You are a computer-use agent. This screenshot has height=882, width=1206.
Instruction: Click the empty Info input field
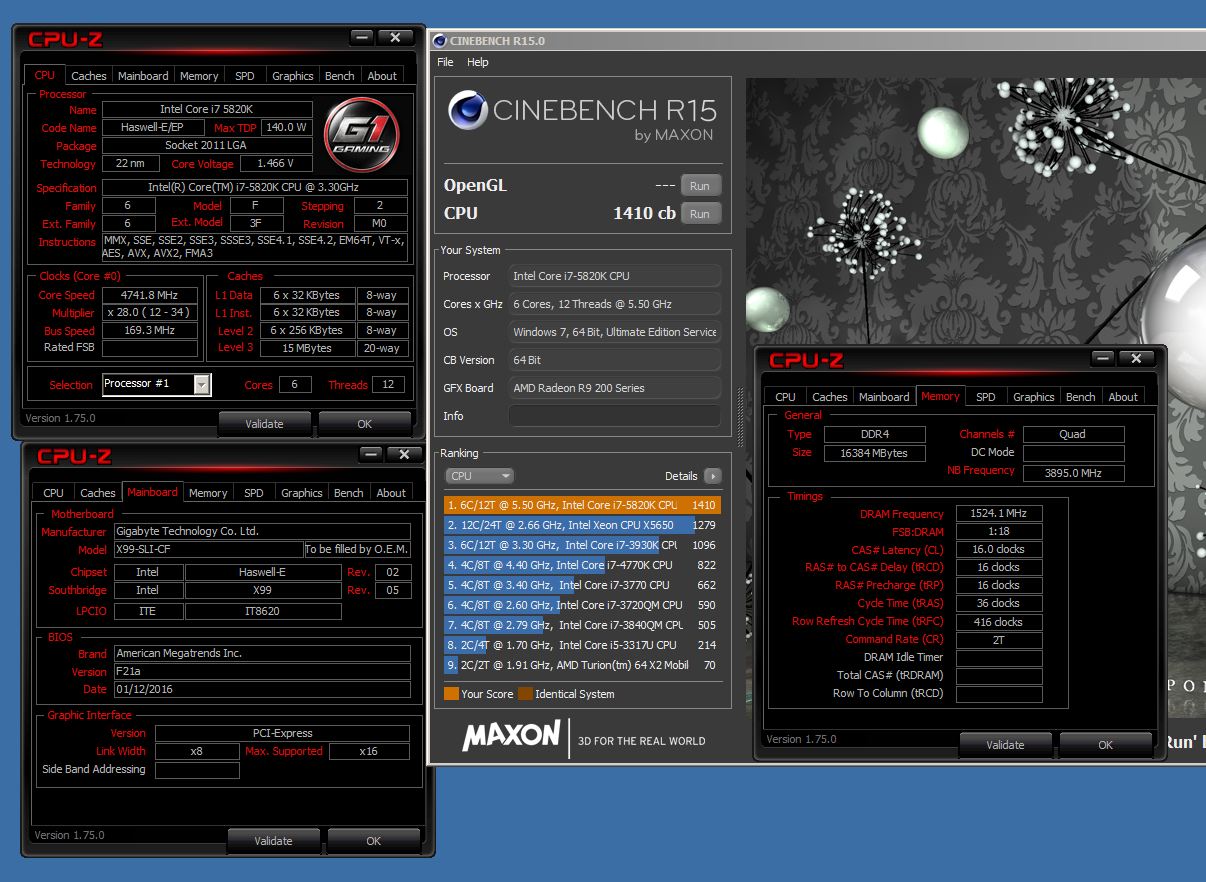(614, 416)
